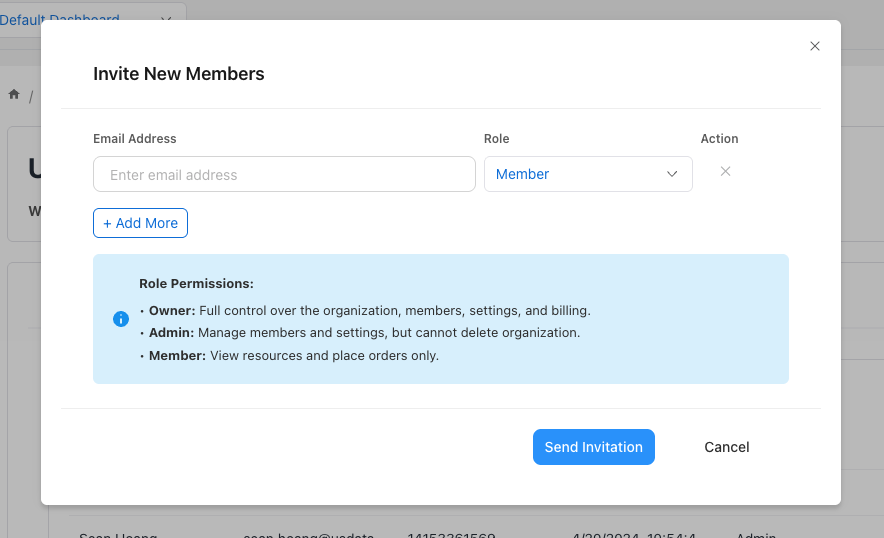Cancel the invitation dialog

pos(726,447)
